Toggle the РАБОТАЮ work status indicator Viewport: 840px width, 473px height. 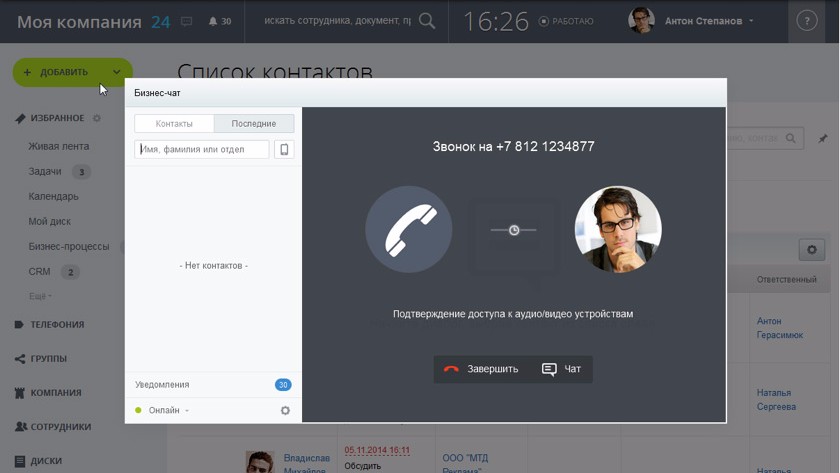coord(566,21)
